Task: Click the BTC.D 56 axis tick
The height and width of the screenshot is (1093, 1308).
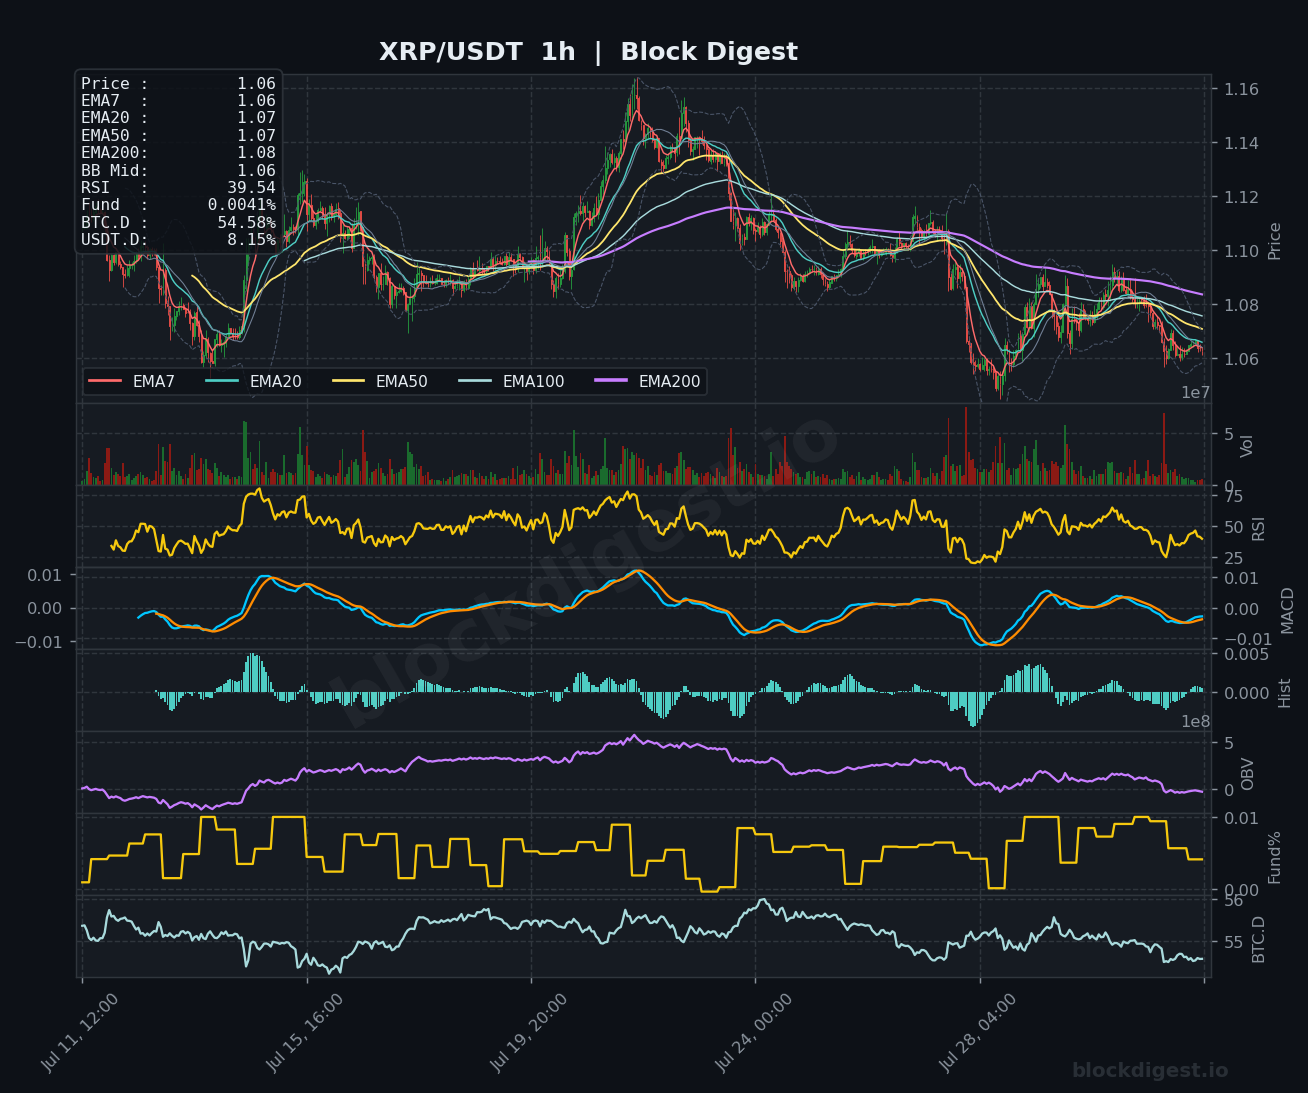Action: 1233,901
